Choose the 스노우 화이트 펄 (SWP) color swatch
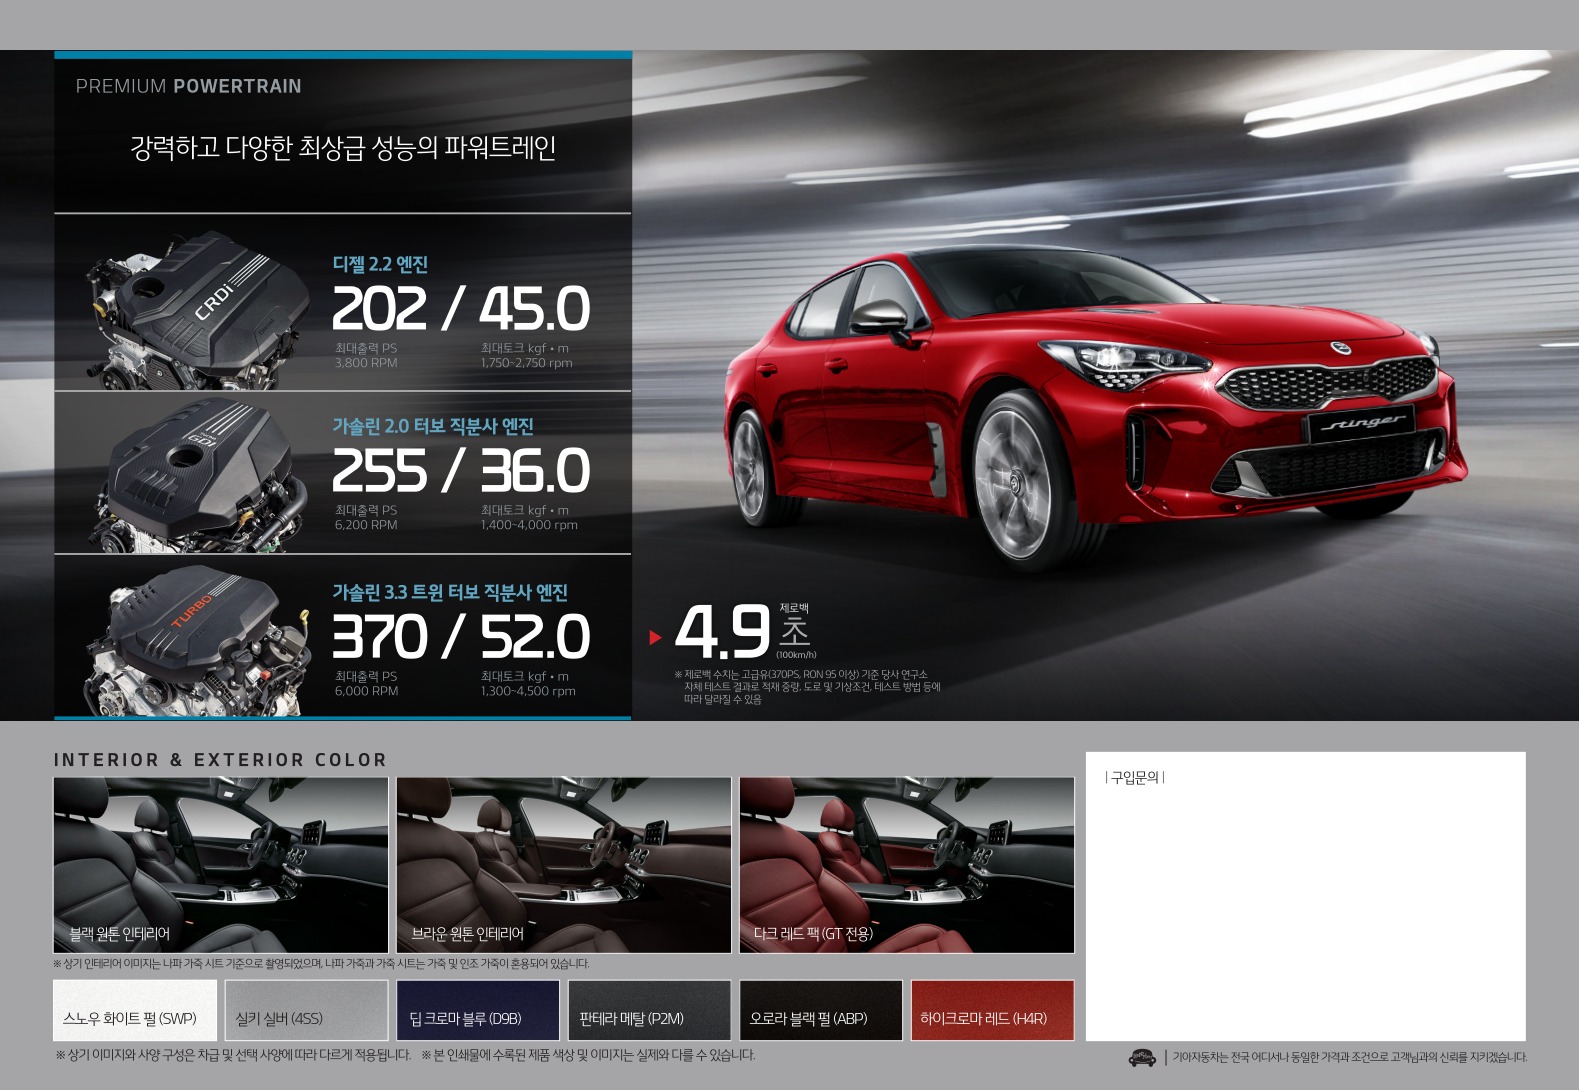 134,1010
